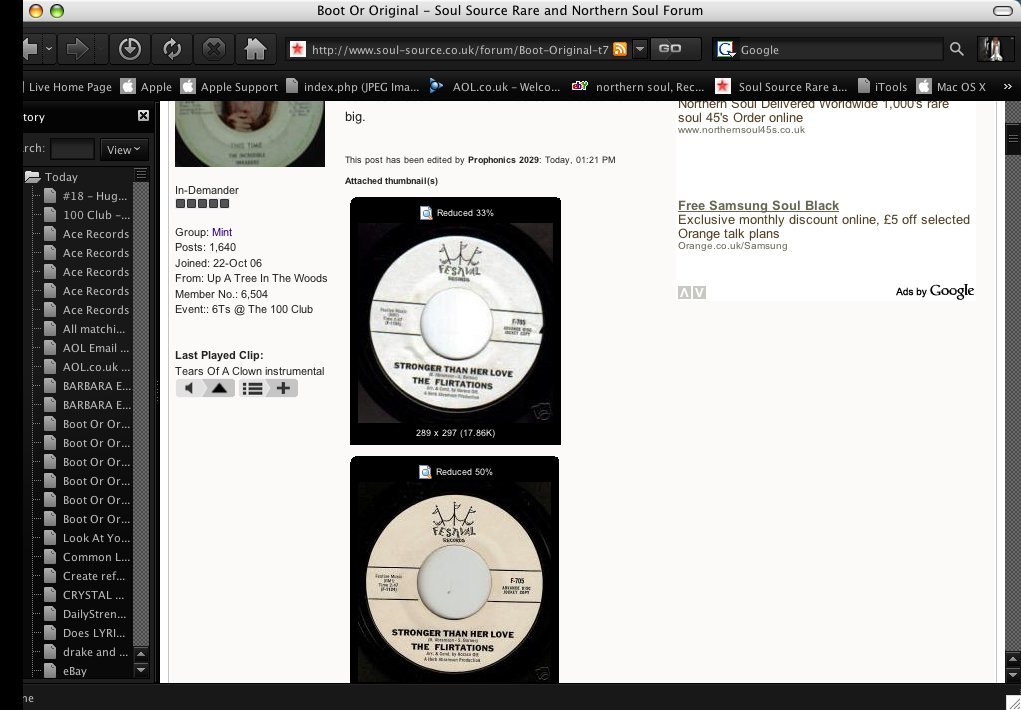Click sidebar scrollbar down arrow
Viewport: 1021px width, 710px height.
coord(141,670)
